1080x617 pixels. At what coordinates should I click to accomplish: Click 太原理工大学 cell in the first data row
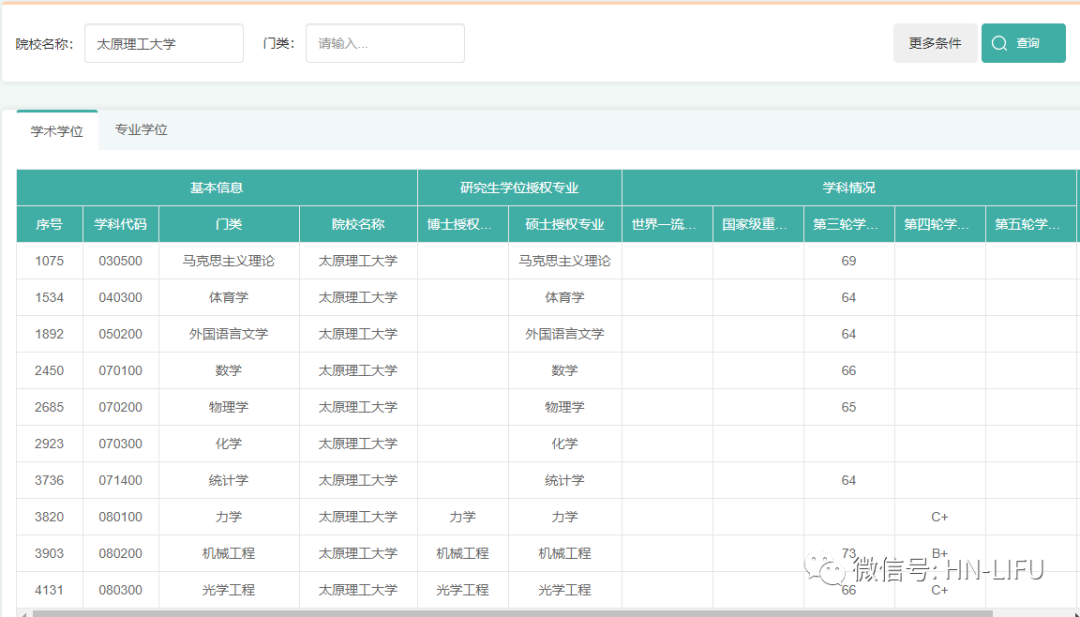click(x=357, y=260)
